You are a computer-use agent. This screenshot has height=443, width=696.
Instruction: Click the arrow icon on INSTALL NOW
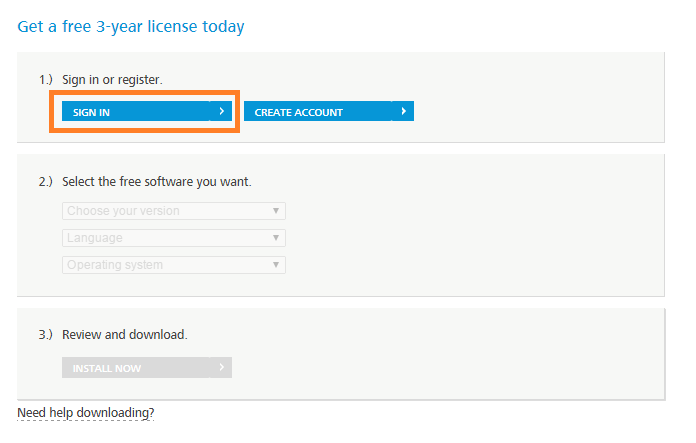[221, 367]
